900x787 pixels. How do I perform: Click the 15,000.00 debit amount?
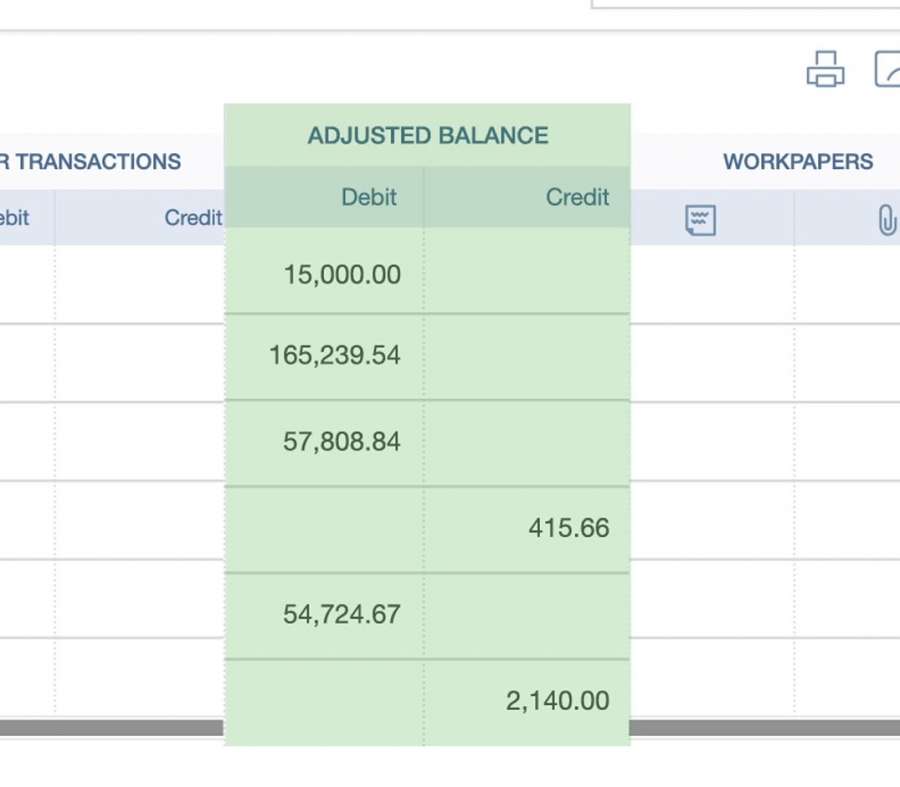(x=342, y=274)
